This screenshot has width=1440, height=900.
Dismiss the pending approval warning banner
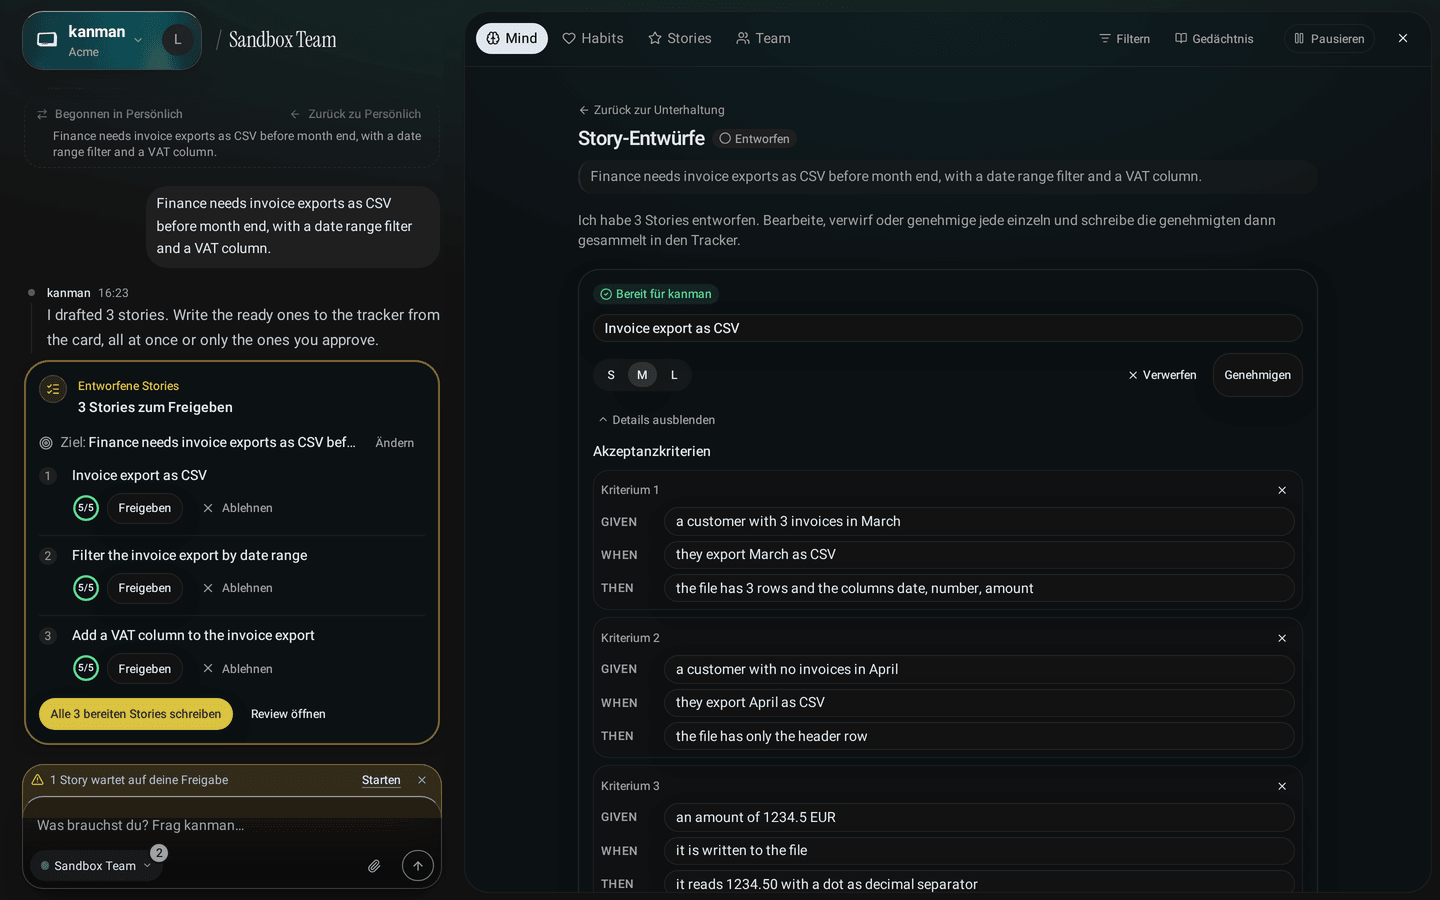coord(422,780)
